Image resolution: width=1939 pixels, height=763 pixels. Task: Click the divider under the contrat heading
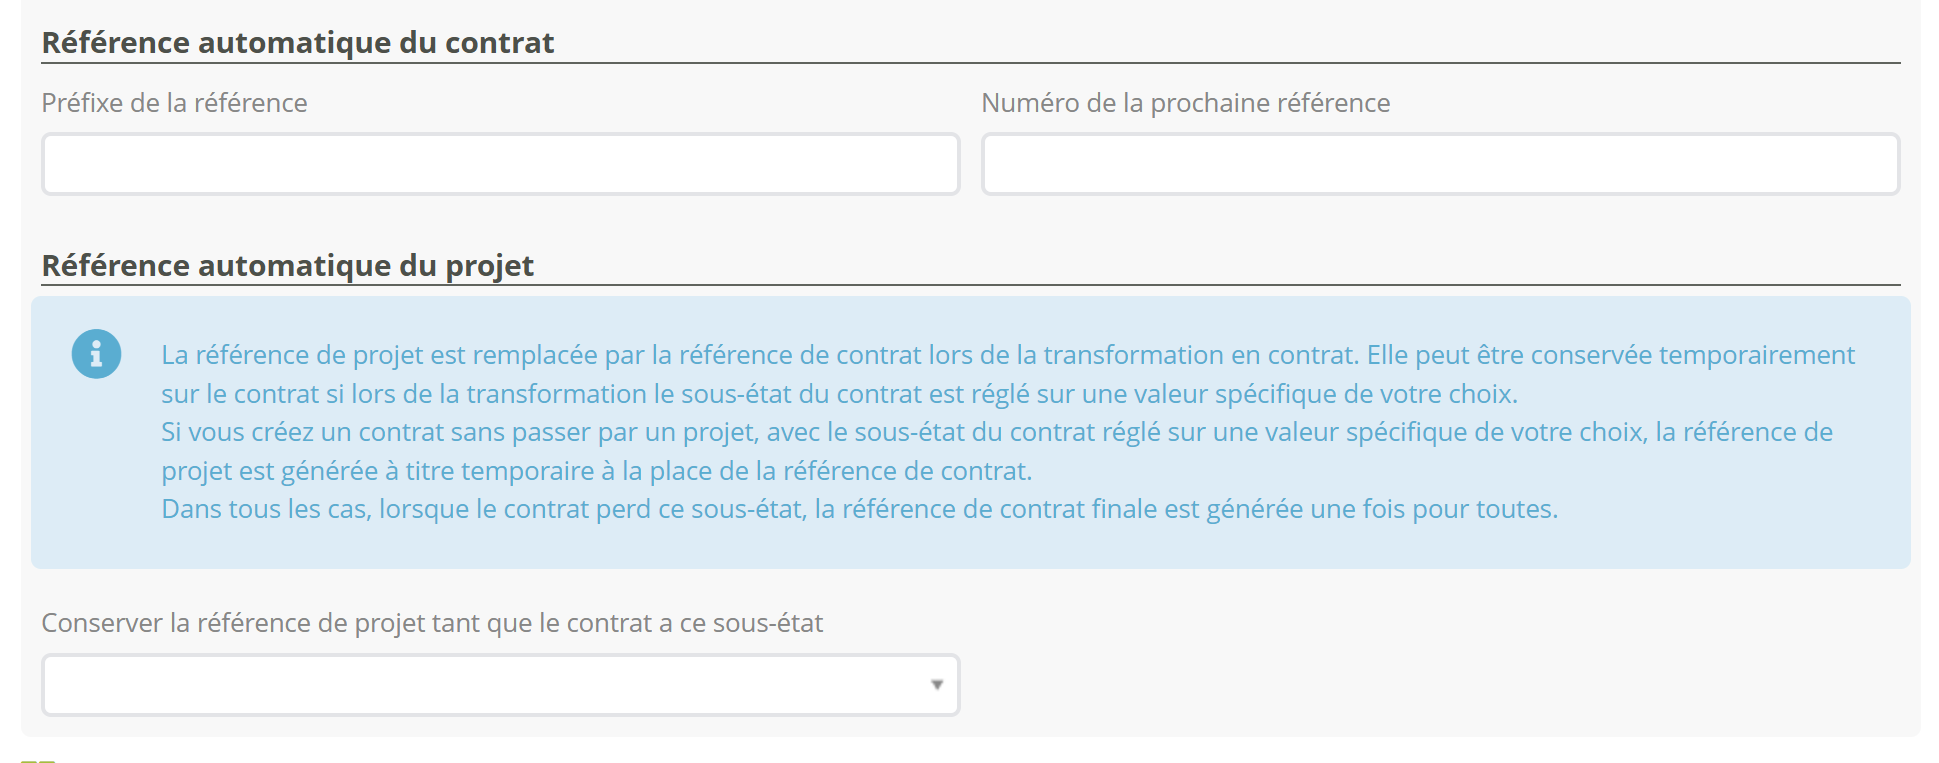[x=971, y=63]
